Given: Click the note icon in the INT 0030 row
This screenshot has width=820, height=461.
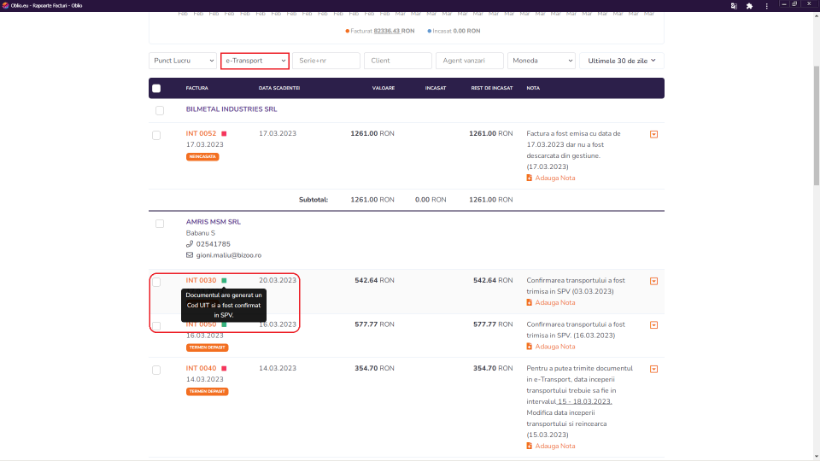Looking at the screenshot, I should coord(529,303).
